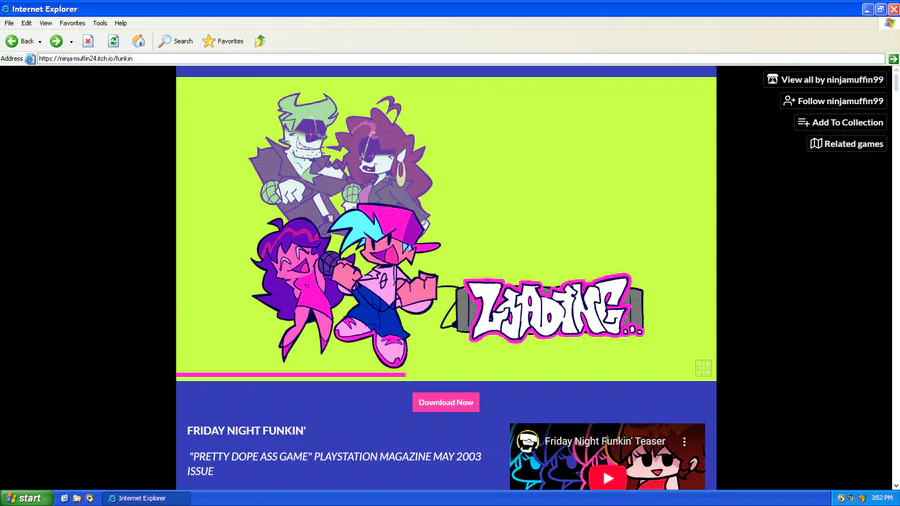Click the Friday Night Funkin' Teaser title

coord(605,441)
